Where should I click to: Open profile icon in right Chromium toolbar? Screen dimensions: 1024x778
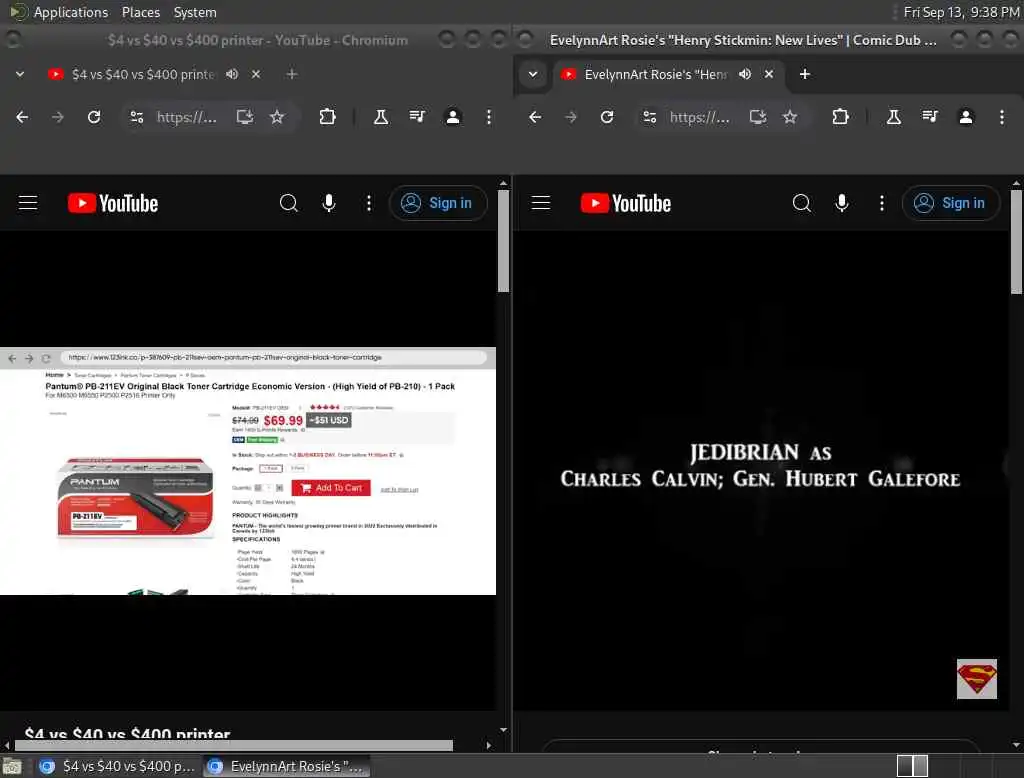tap(966, 117)
